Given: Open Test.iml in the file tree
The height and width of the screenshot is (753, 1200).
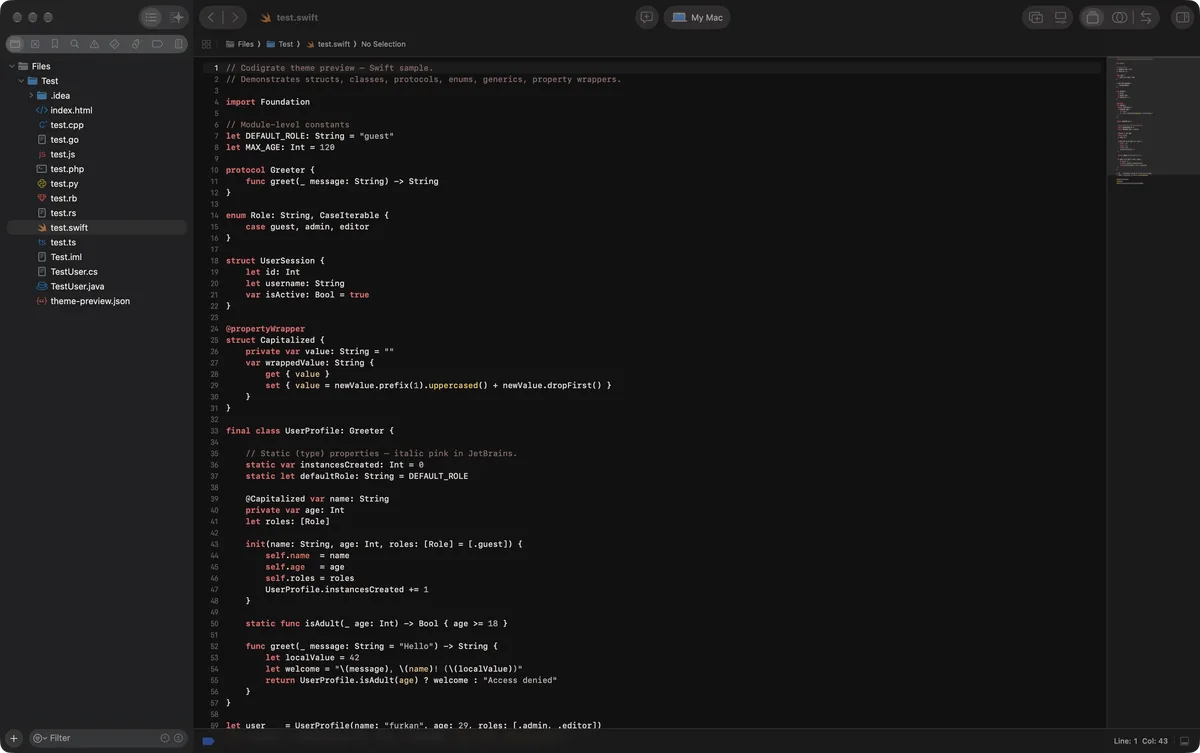Looking at the screenshot, I should coord(97,257).
